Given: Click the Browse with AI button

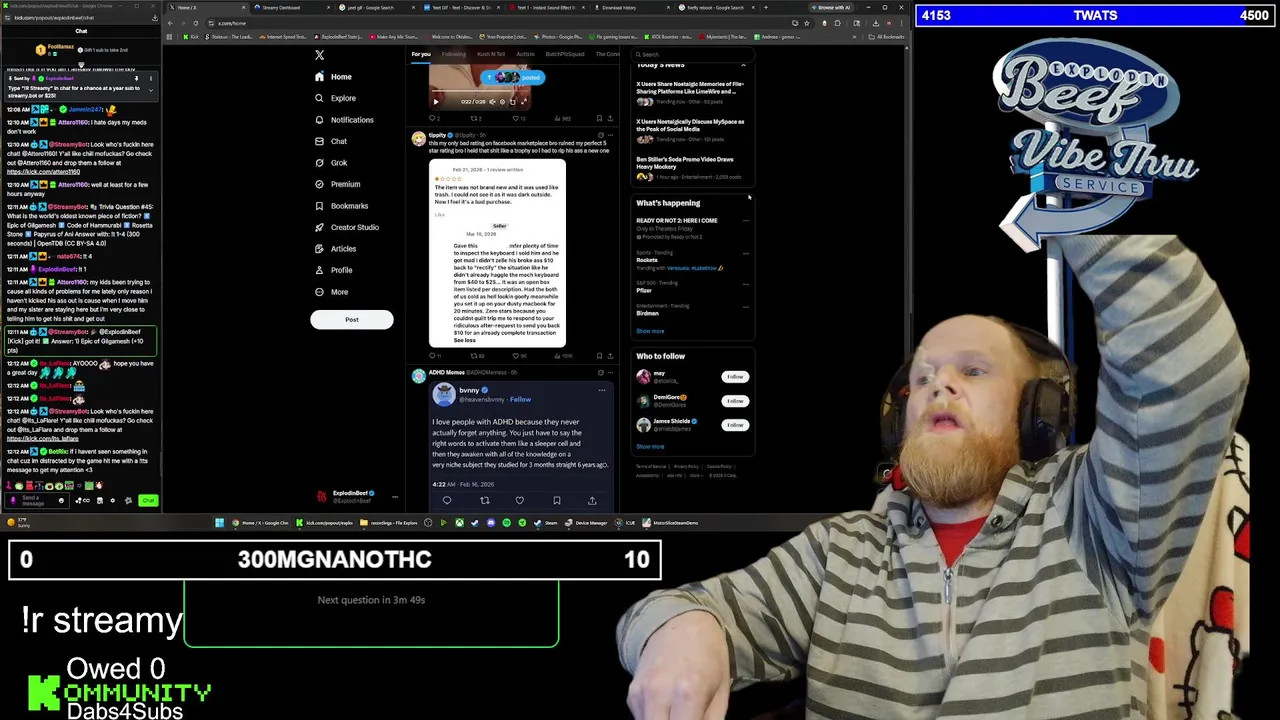Looking at the screenshot, I should (830, 8).
